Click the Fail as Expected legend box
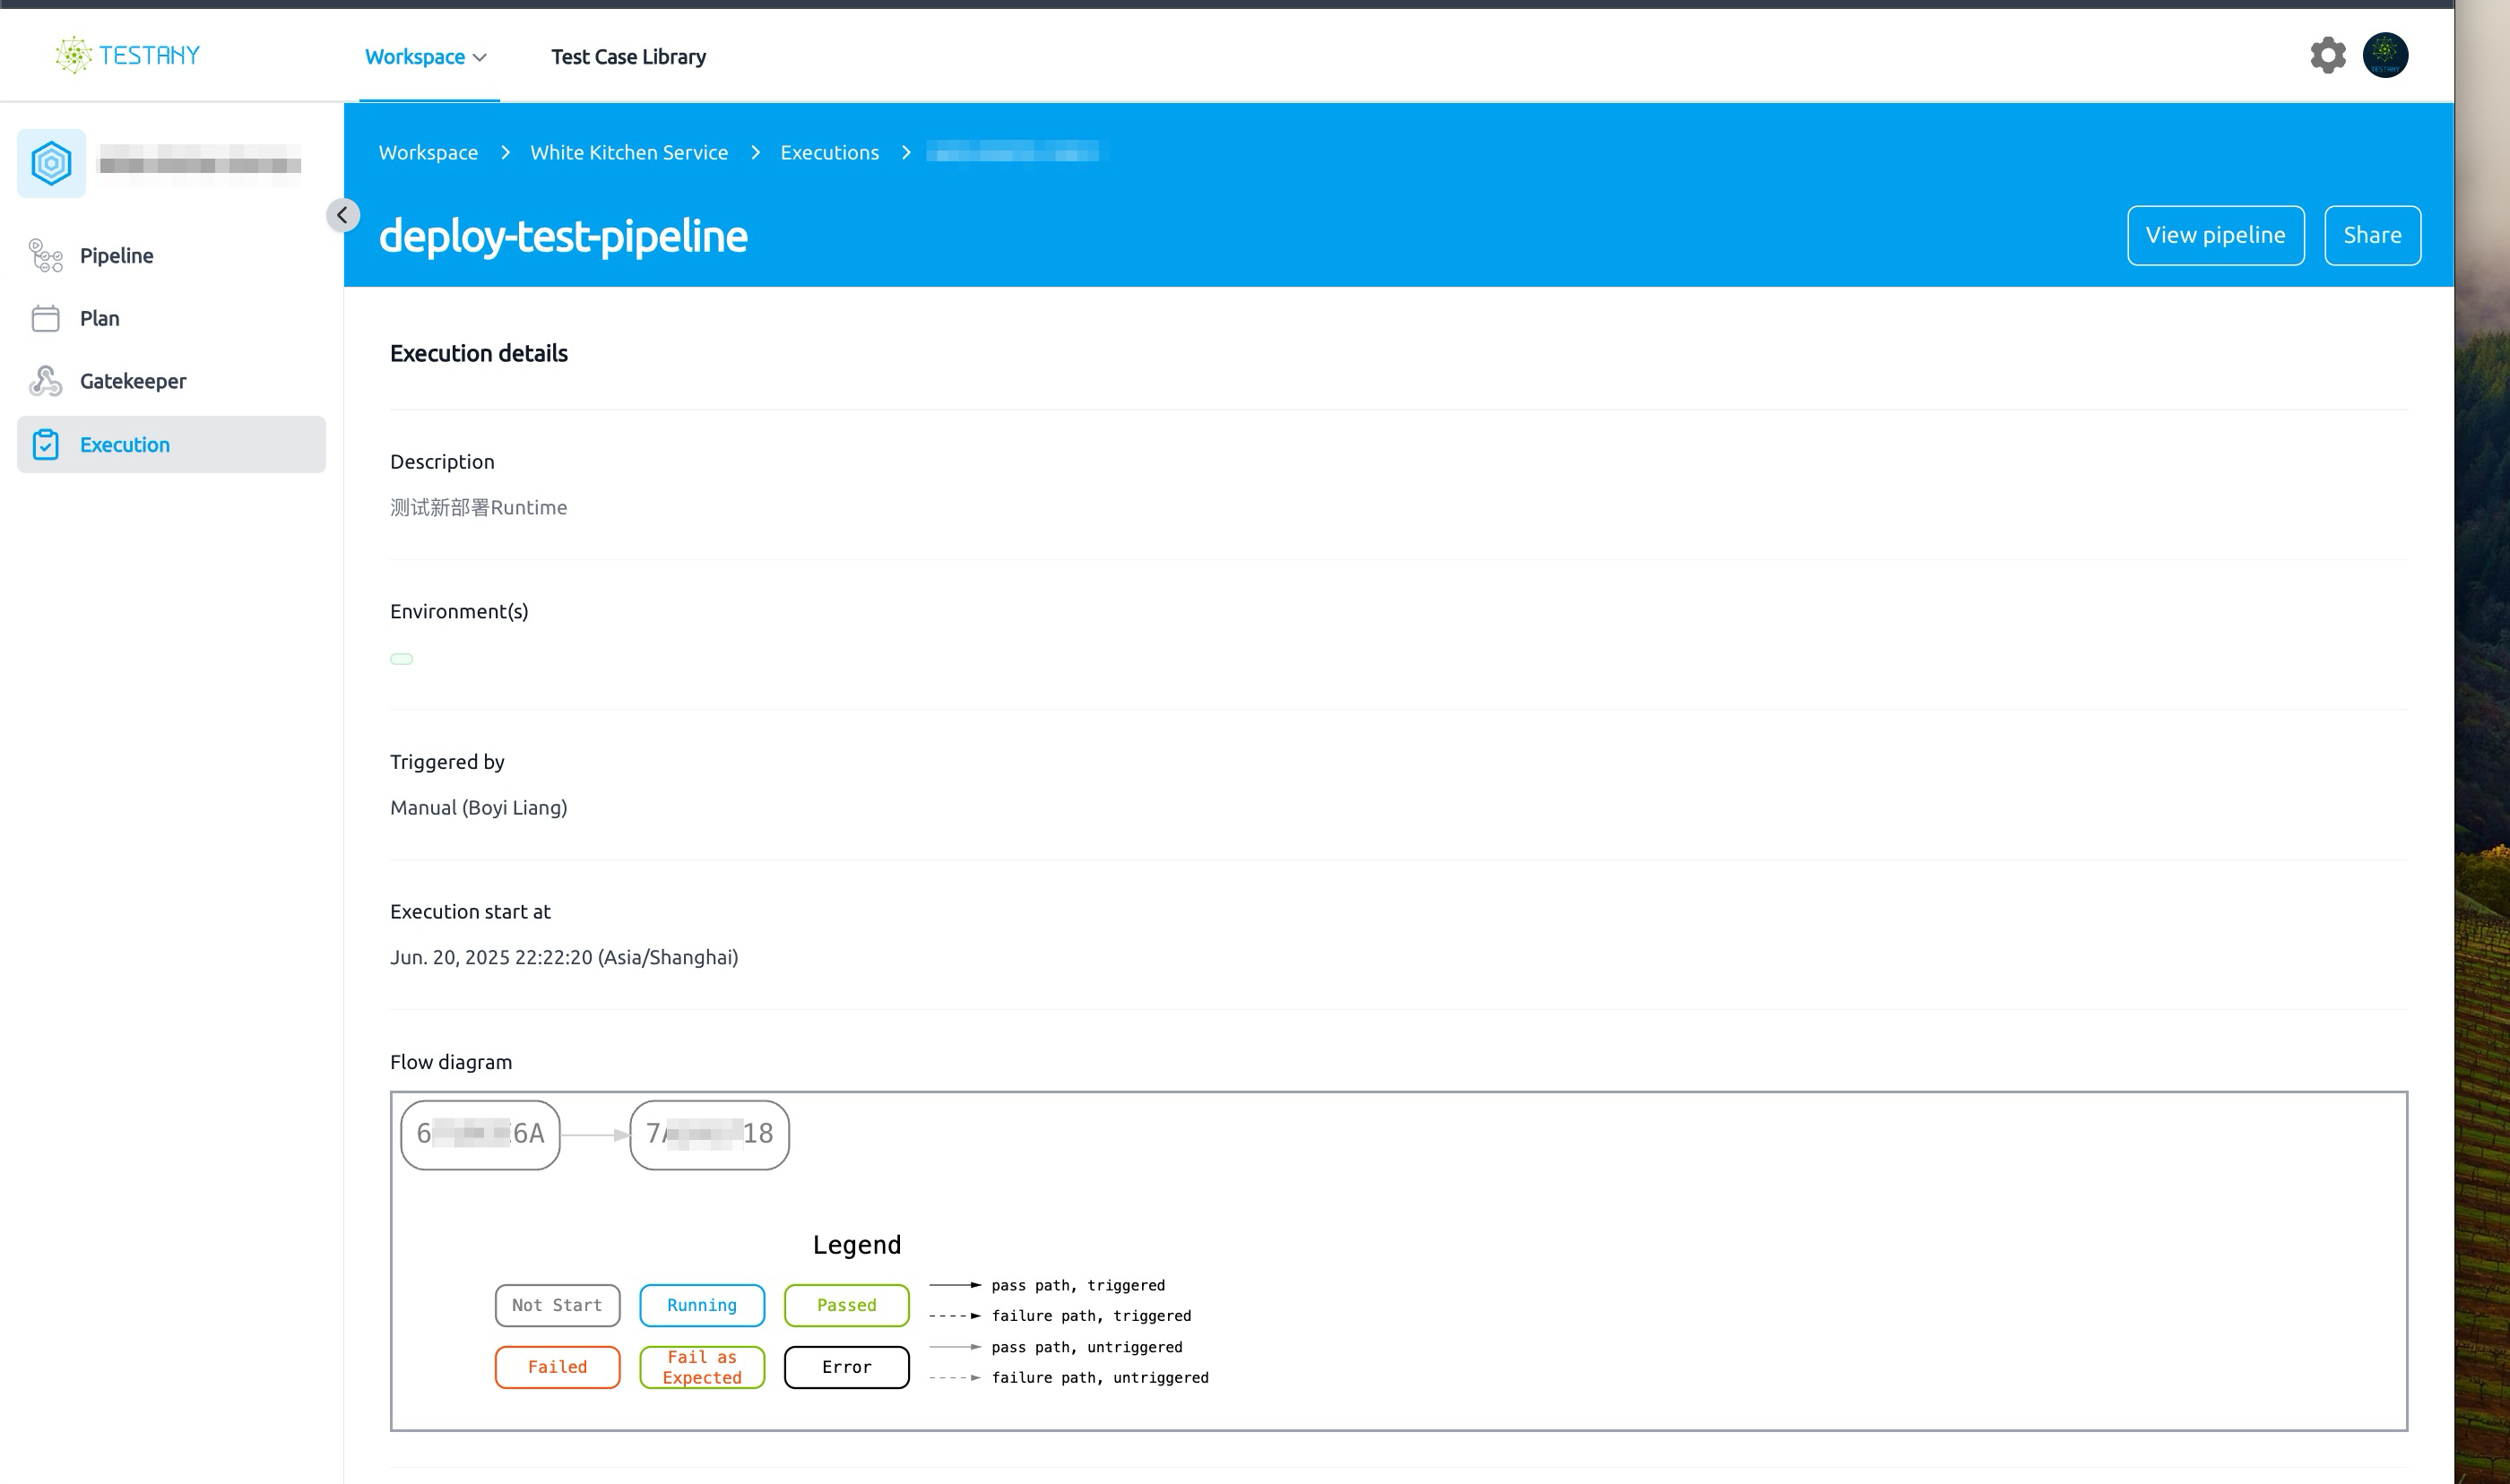 coord(702,1368)
